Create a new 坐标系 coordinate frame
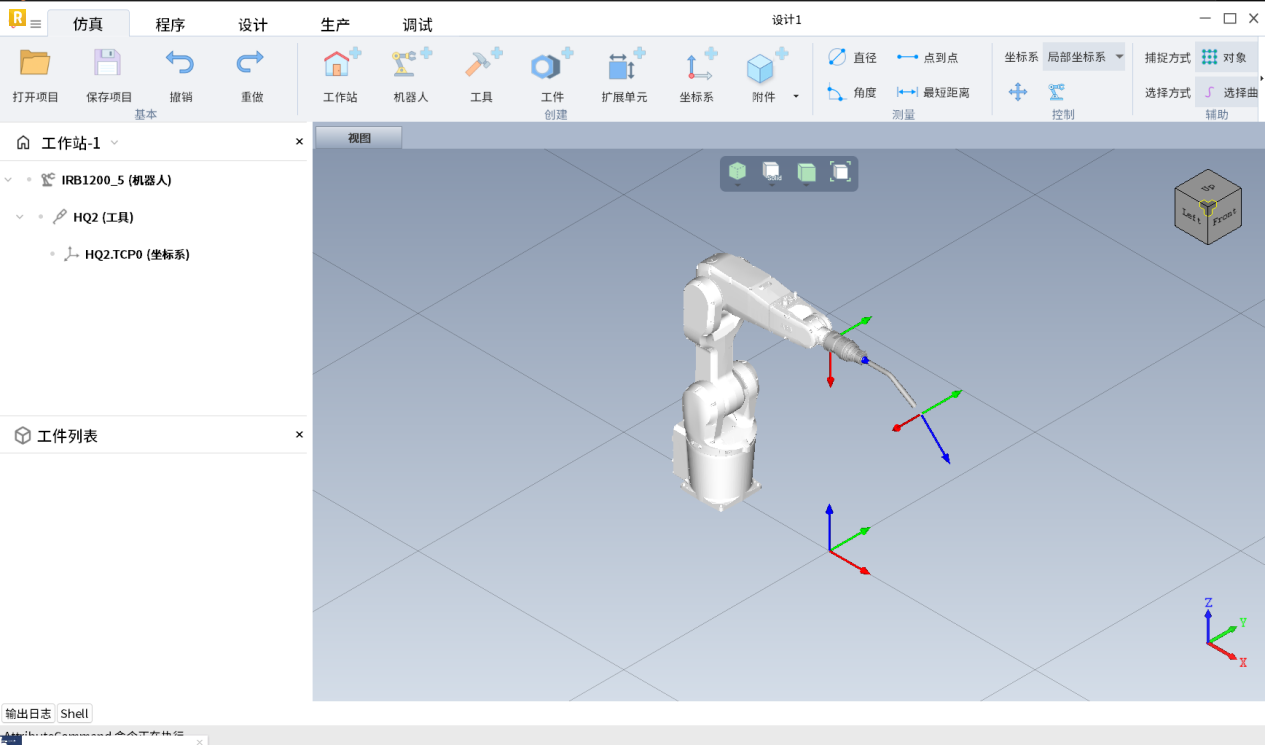The height and width of the screenshot is (745, 1265). 696,66
